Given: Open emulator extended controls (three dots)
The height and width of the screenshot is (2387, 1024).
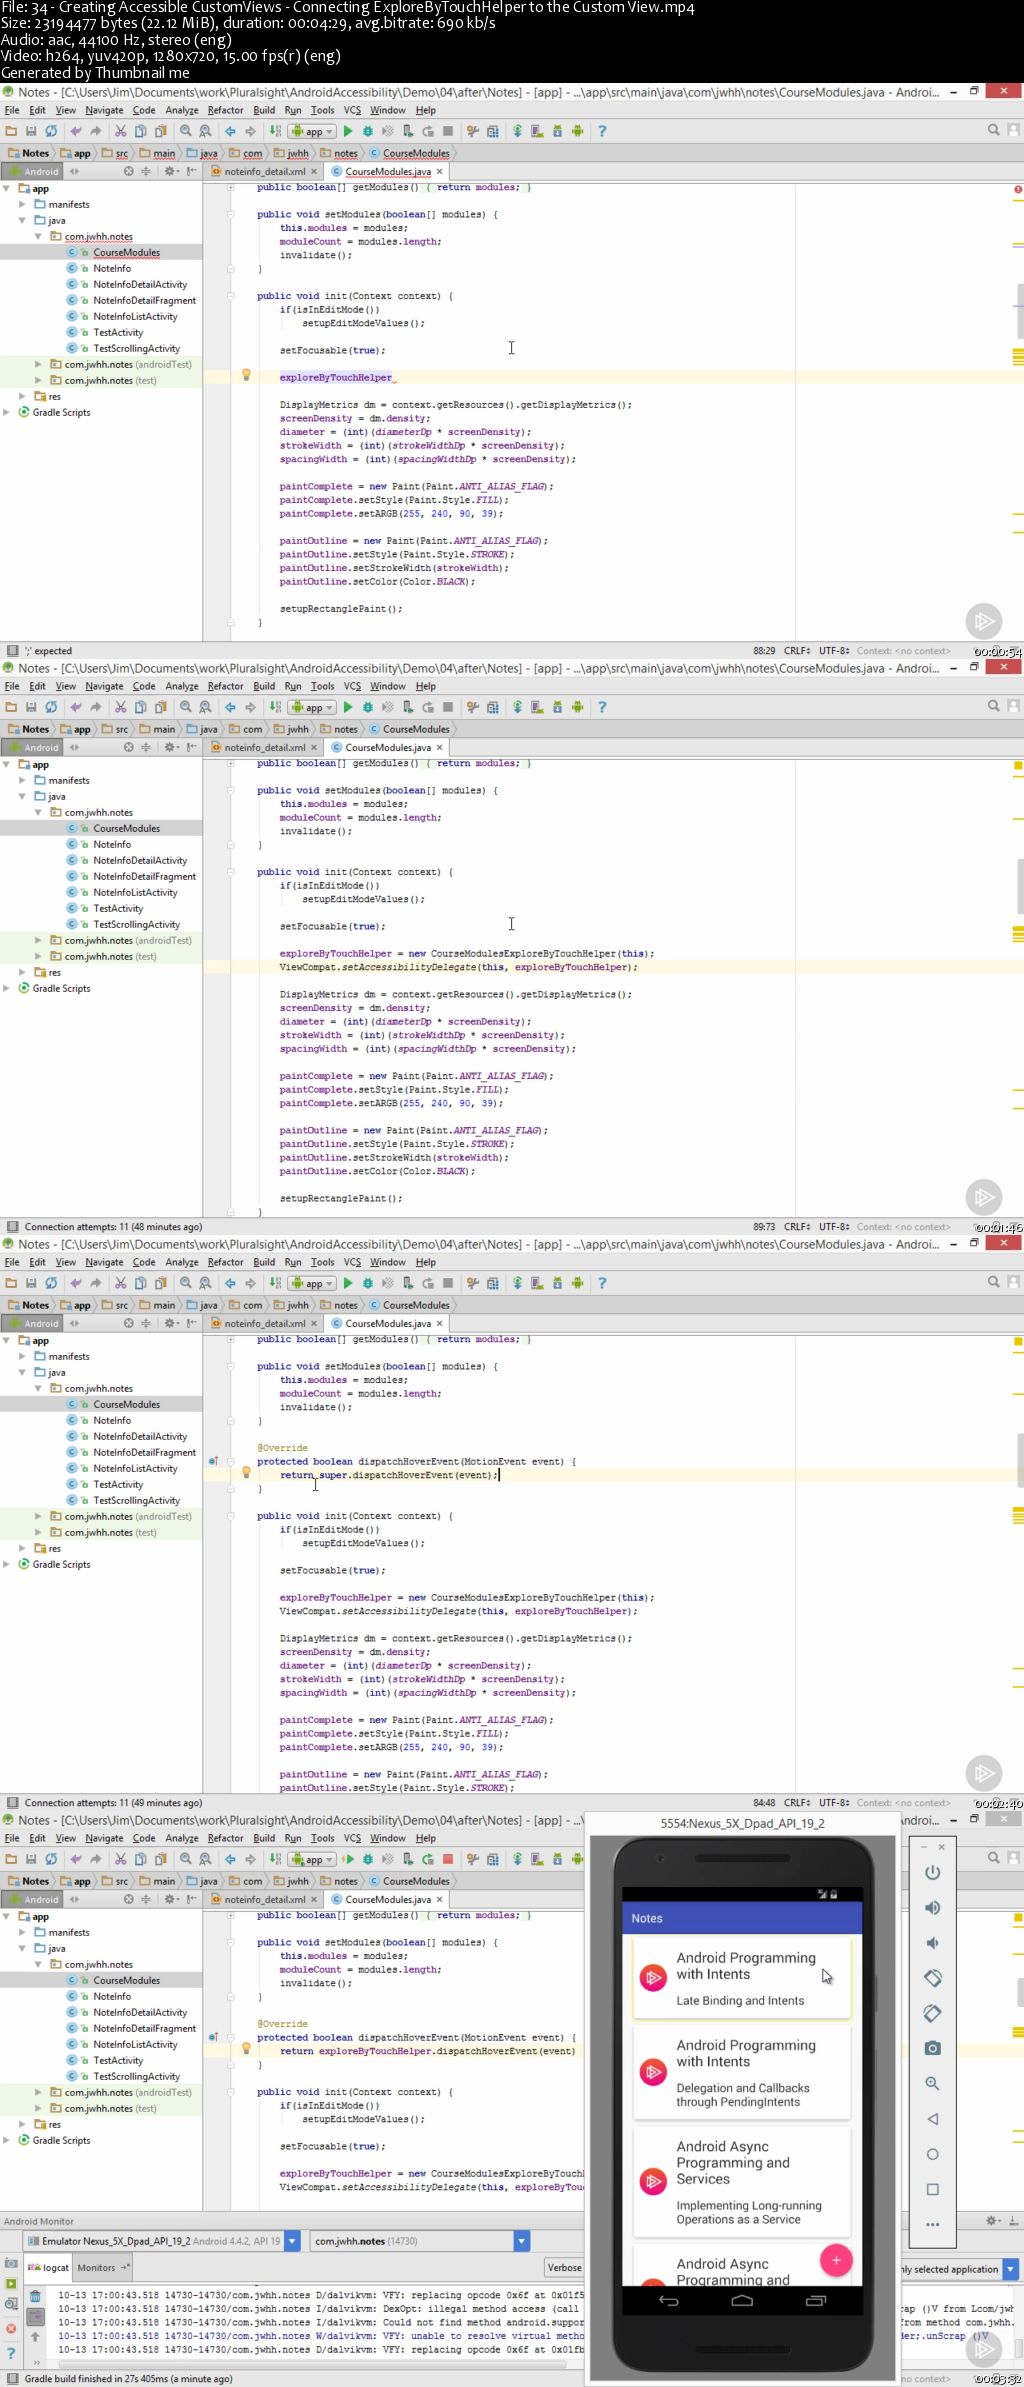Looking at the screenshot, I should (932, 2225).
